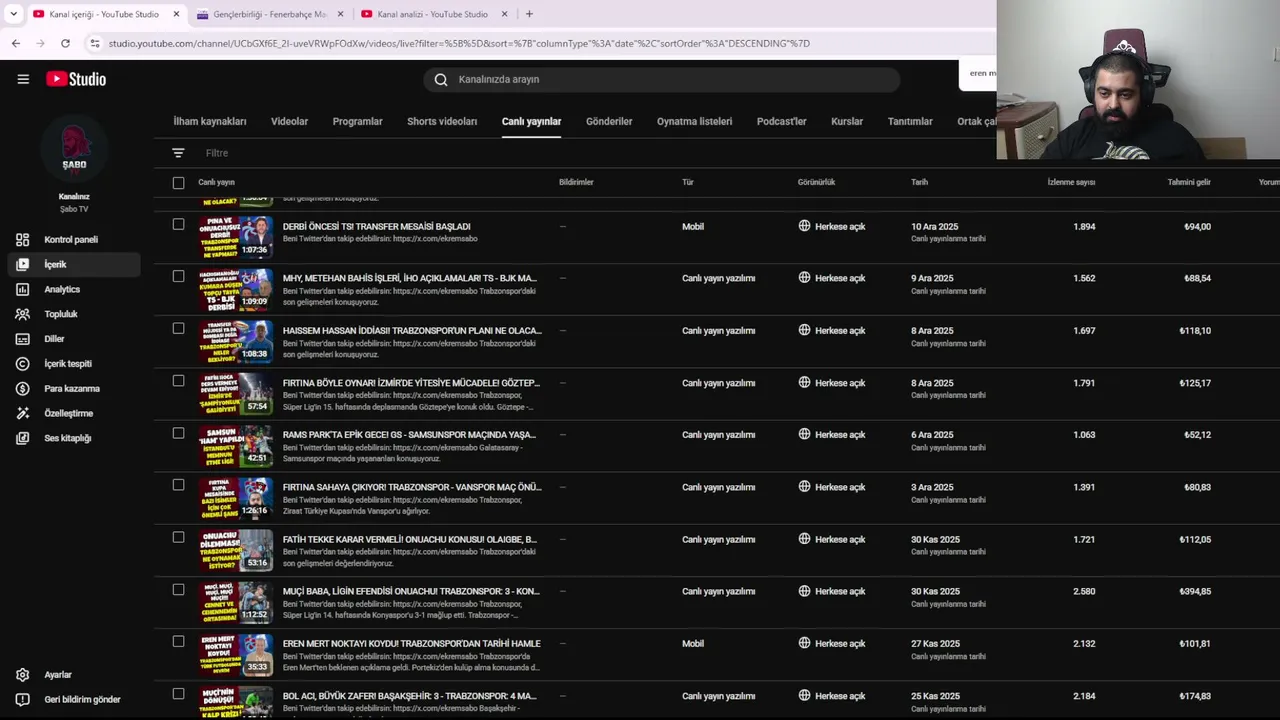1280x720 pixels.
Task: Open the browser tab search dropdown
Action: point(13,14)
